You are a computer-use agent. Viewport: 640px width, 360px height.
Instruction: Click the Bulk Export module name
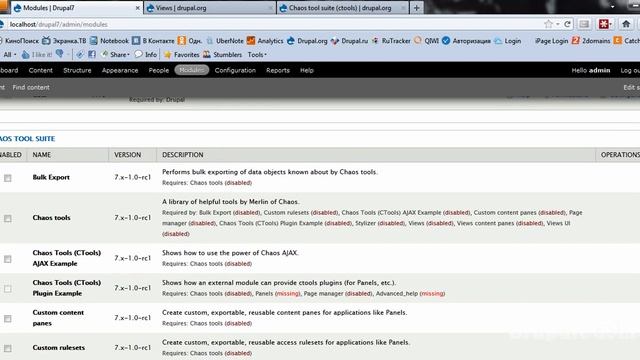click(x=51, y=177)
